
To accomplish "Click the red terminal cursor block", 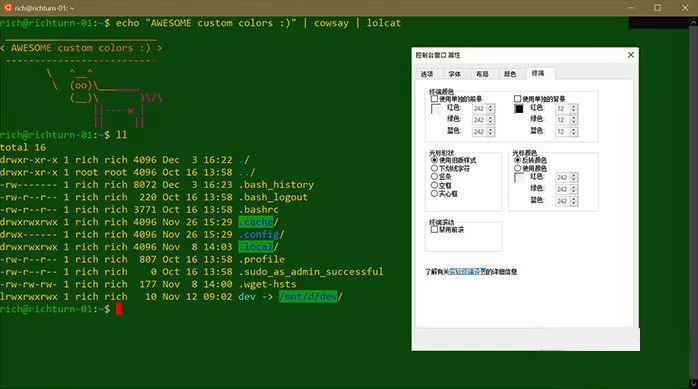I will (x=119, y=309).
